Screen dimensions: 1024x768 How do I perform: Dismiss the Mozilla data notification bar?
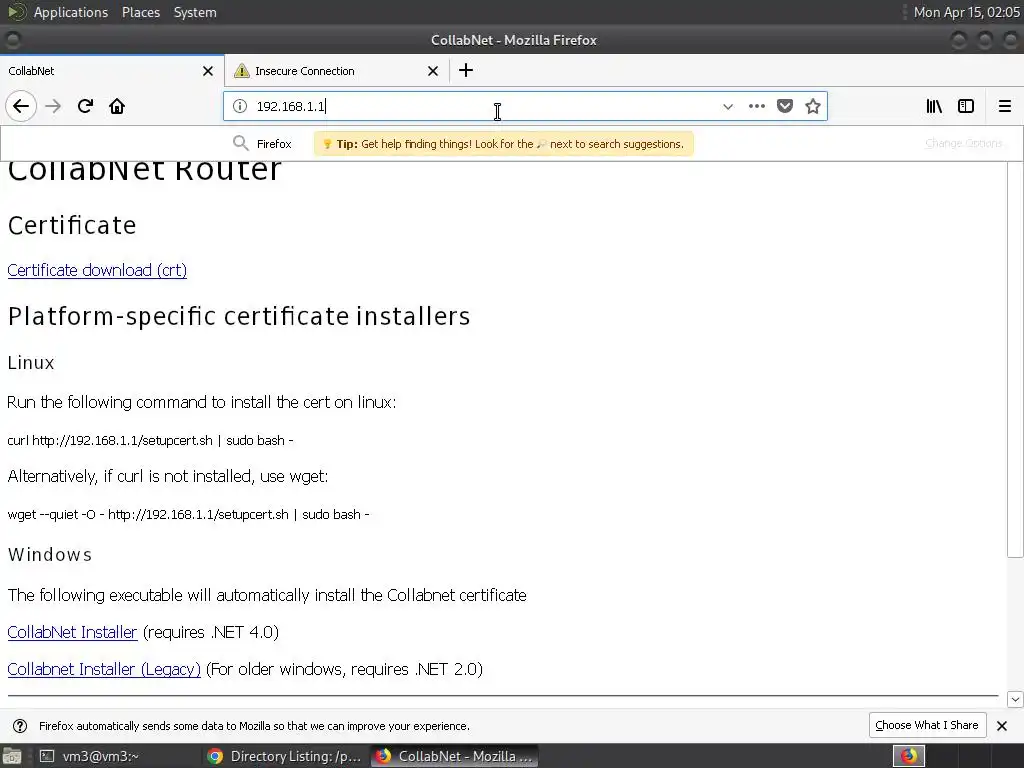click(x=1002, y=726)
